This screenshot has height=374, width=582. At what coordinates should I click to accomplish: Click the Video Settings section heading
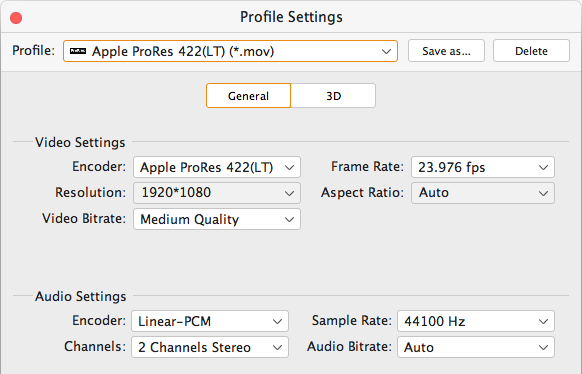[x=80, y=142]
